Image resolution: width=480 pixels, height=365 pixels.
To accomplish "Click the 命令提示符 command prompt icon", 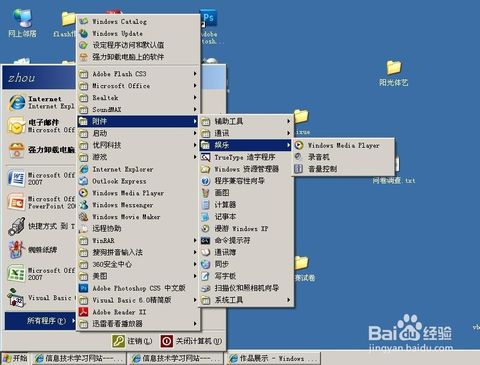I will tap(206, 240).
